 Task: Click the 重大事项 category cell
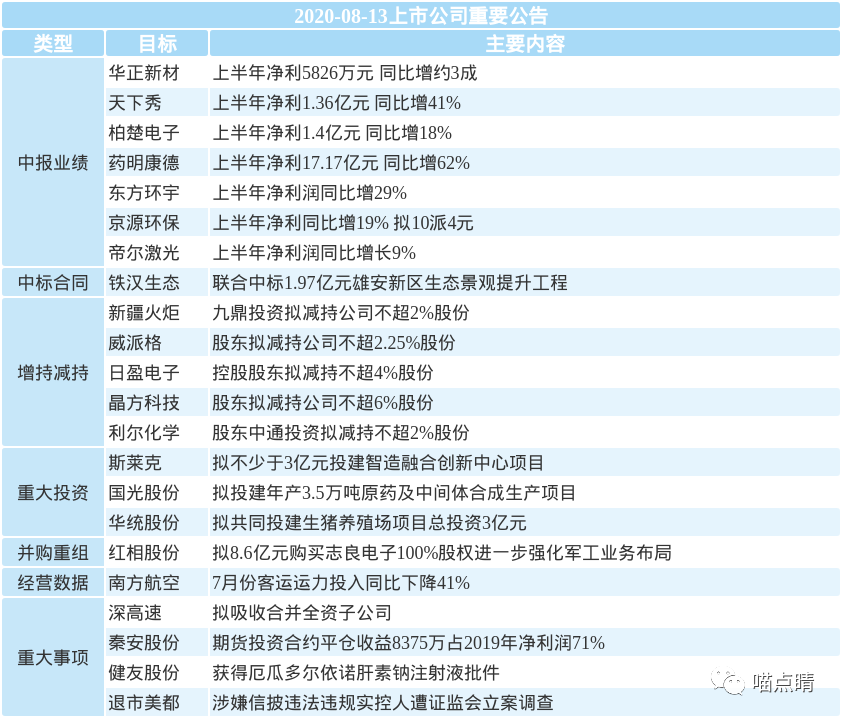(53, 658)
